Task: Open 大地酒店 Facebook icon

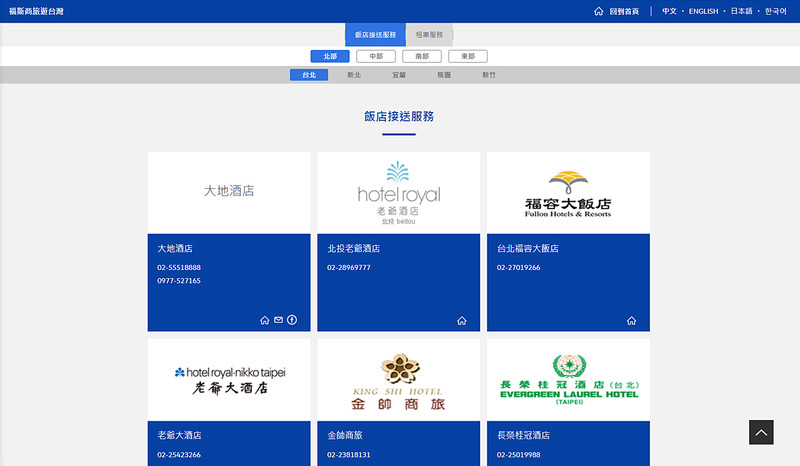Action: pyautogui.click(x=292, y=320)
